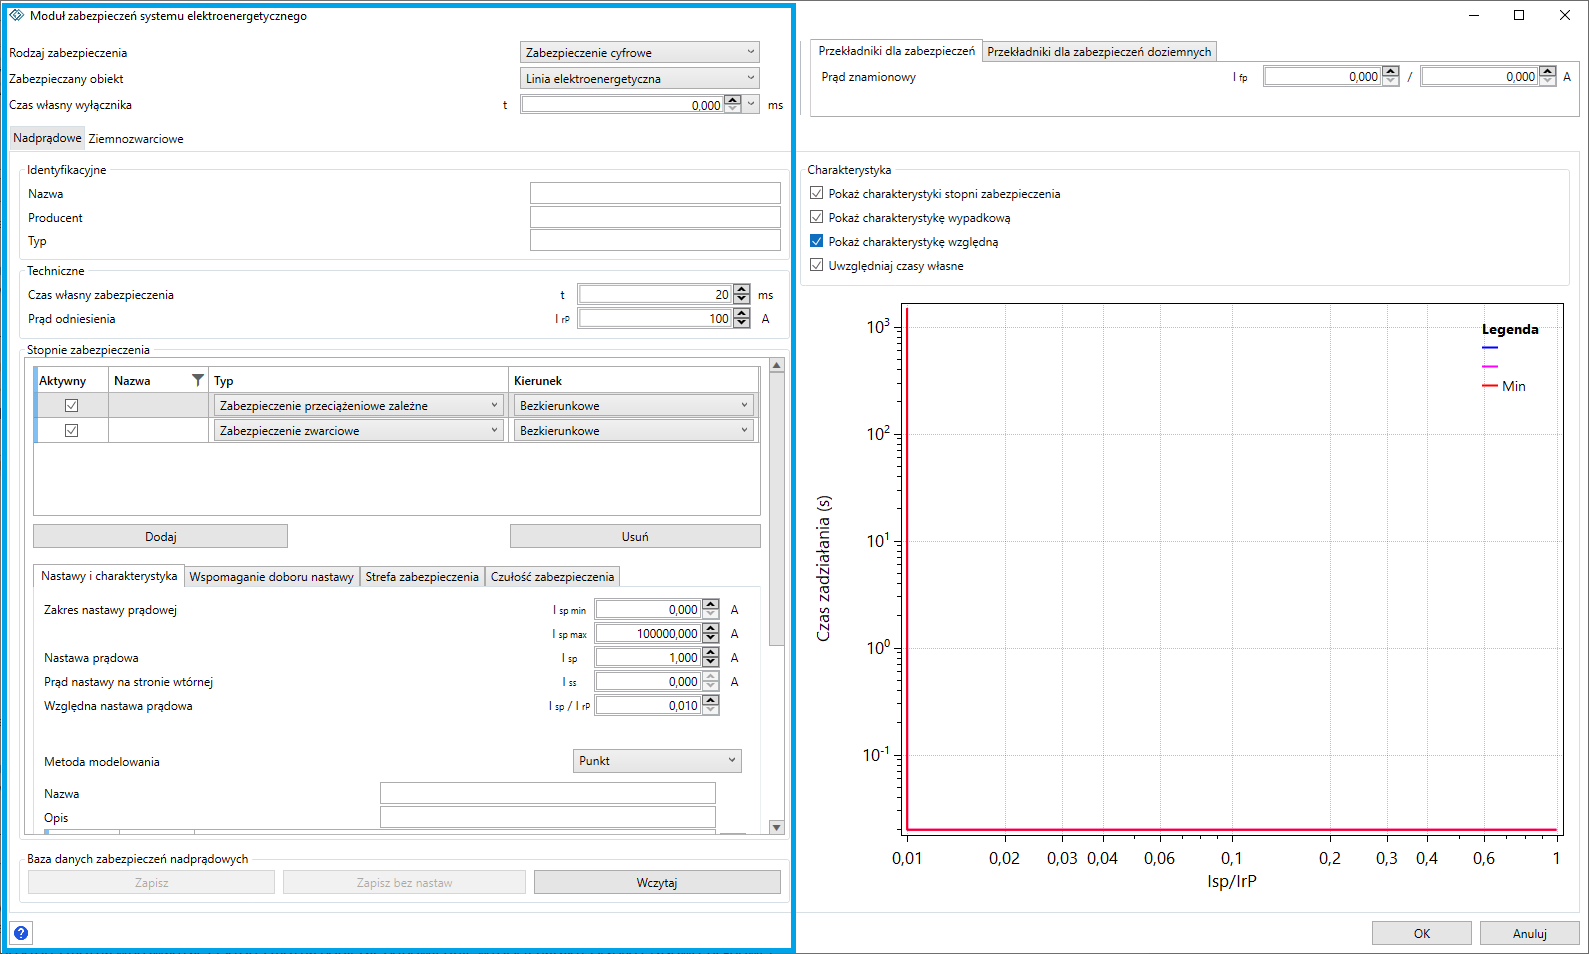Click the app icon in the title bar
The width and height of the screenshot is (1589, 954).
point(16,15)
